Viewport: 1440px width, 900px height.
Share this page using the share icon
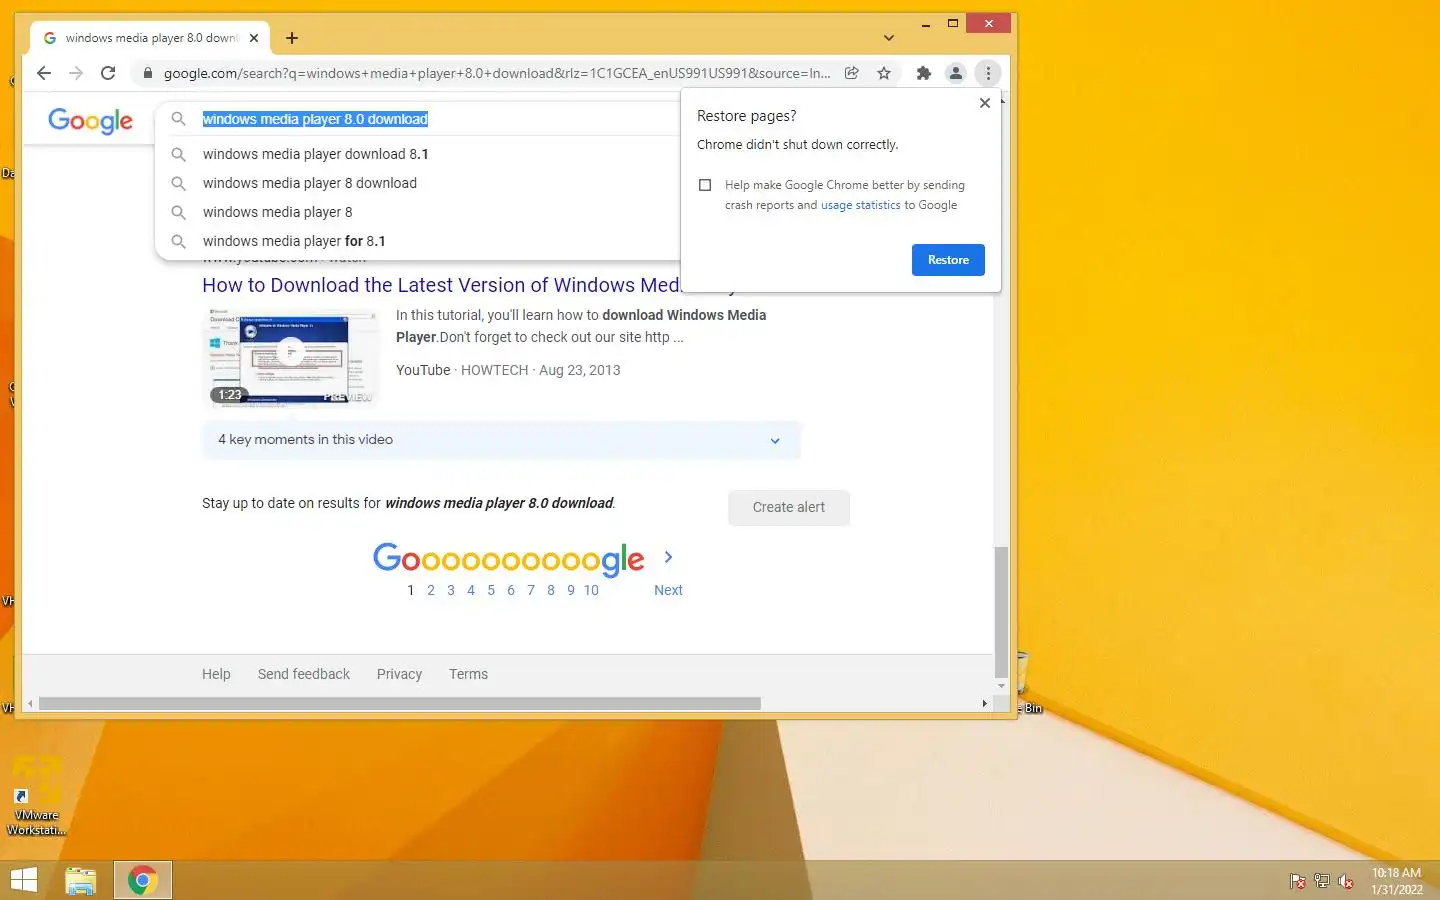click(852, 73)
